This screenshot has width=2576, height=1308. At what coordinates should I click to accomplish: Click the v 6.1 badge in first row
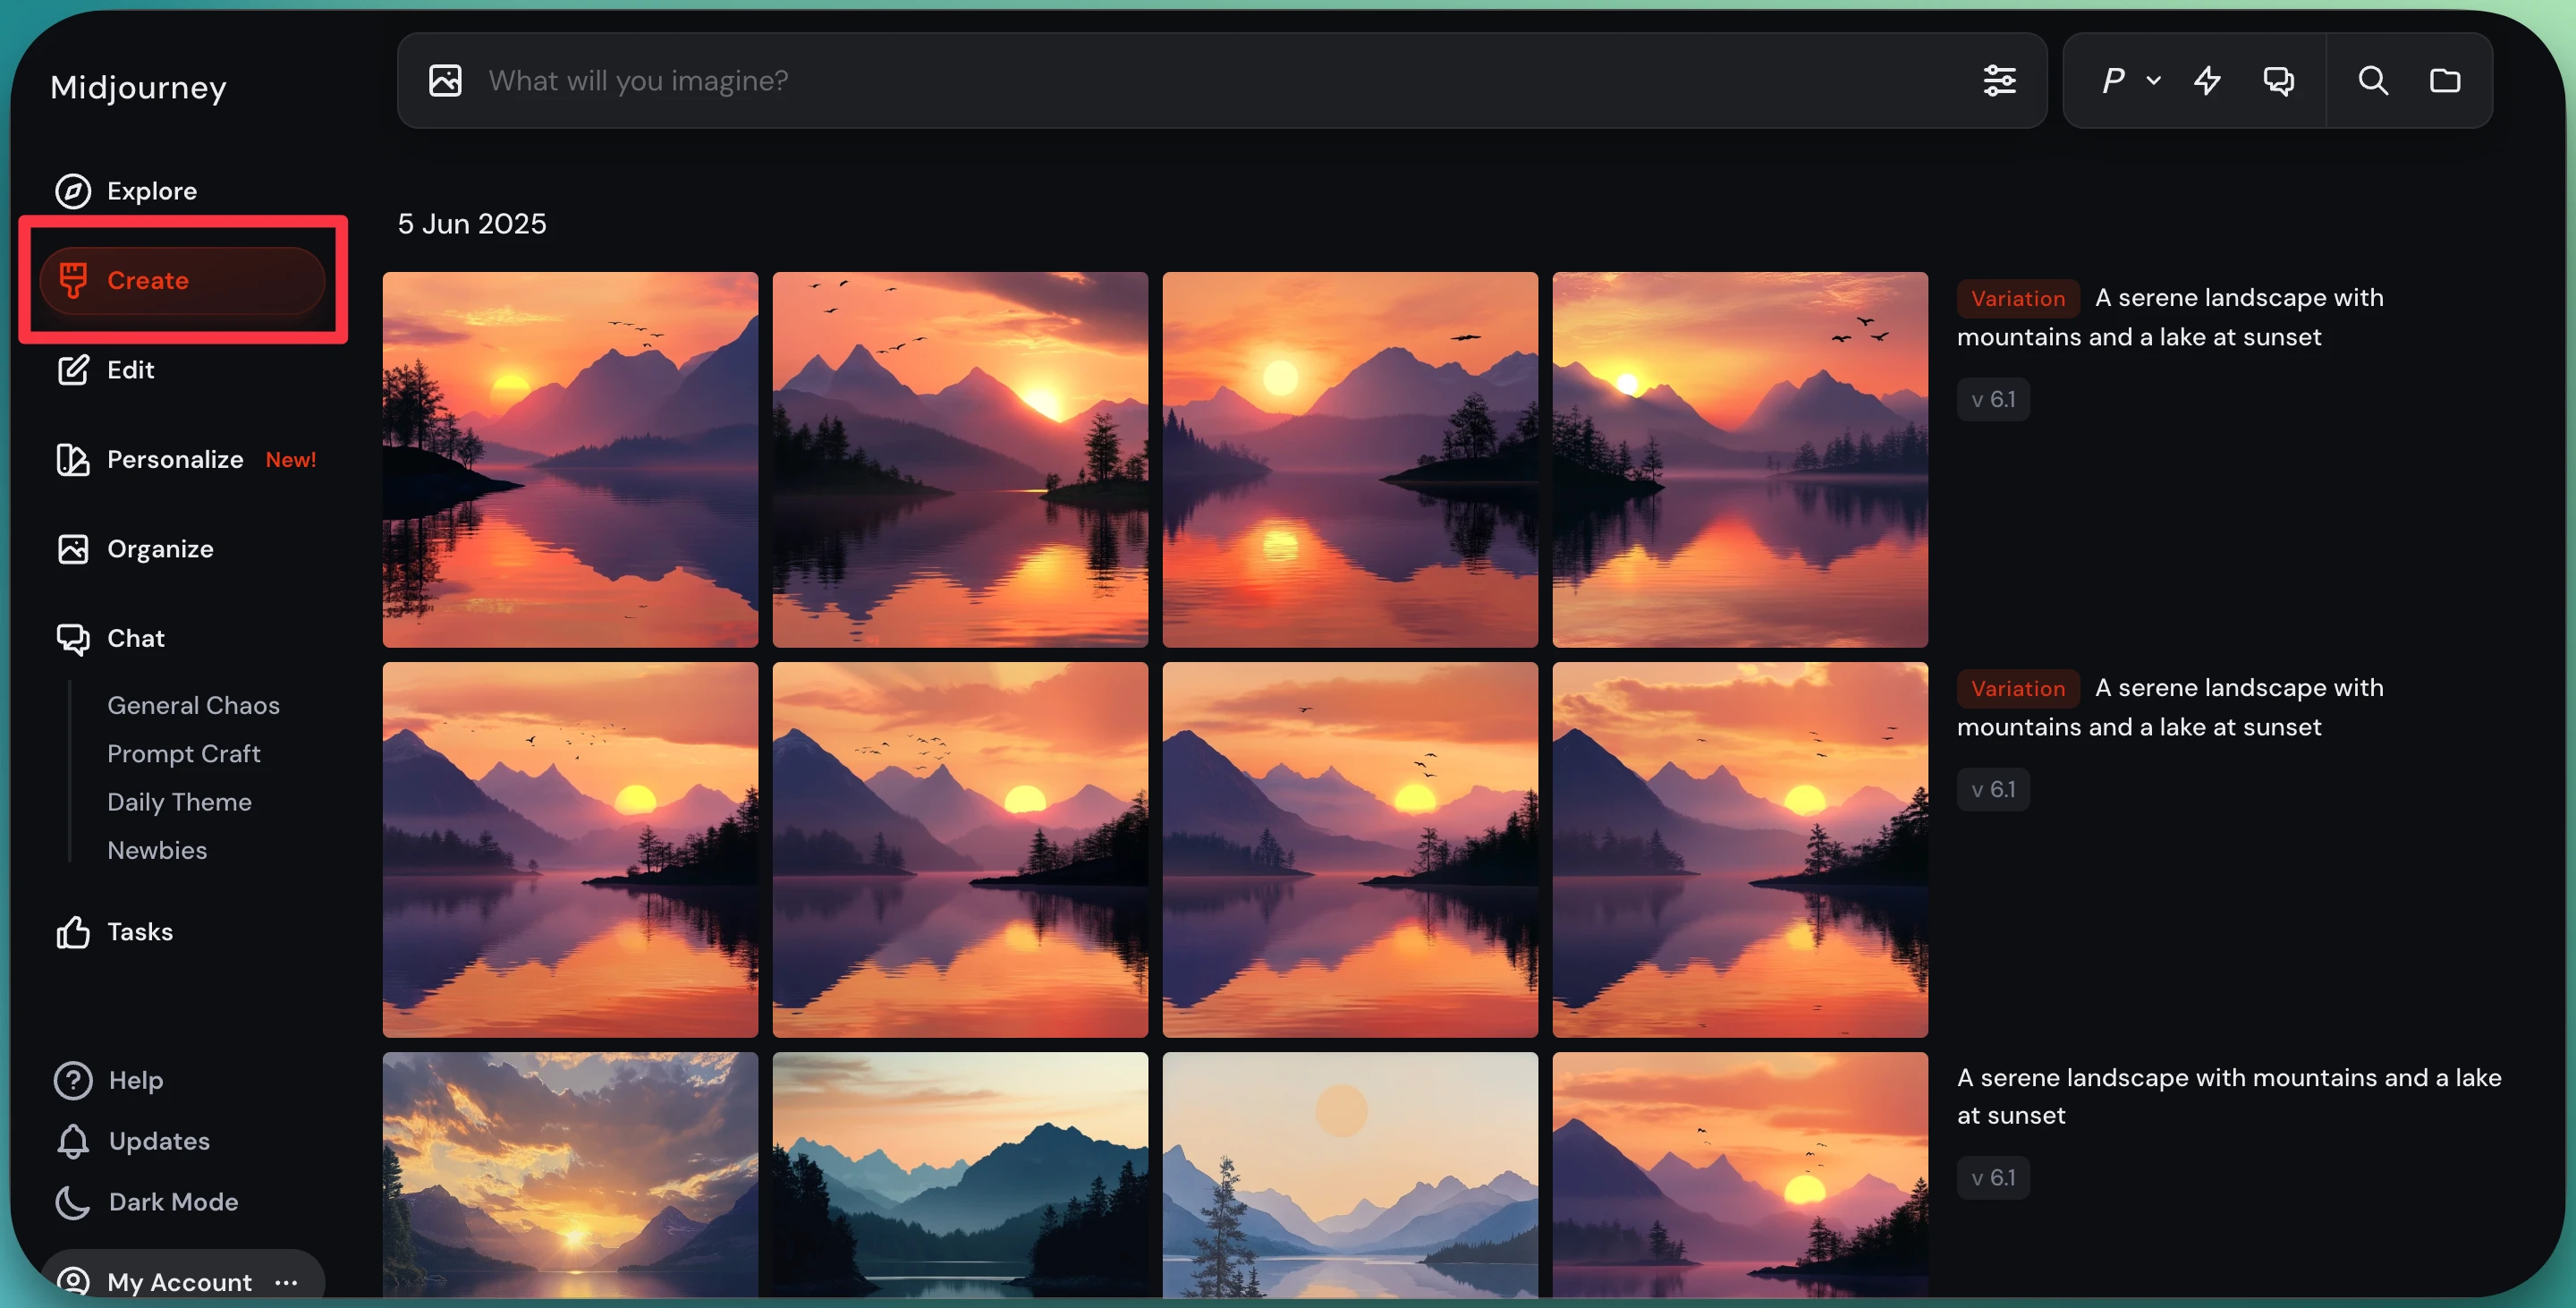pos(1993,399)
